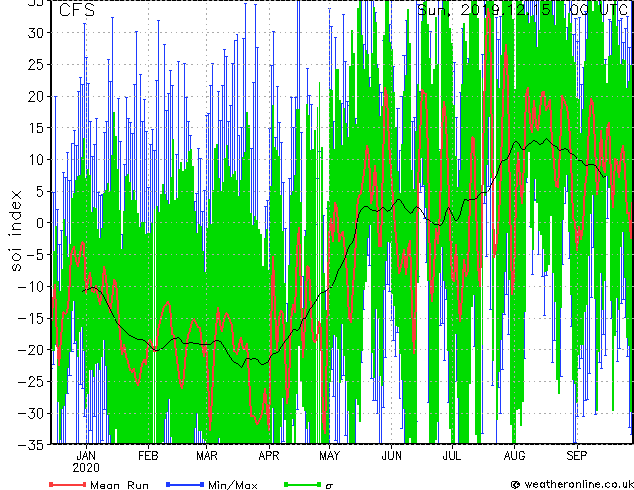Select the JAN label on the x-axis
Image resolution: width=634 pixels, height=490 pixels.
click(87, 455)
